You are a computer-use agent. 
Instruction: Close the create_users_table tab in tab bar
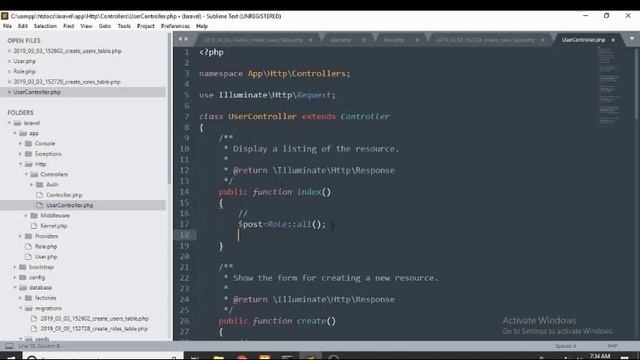pyautogui.click(x=311, y=40)
